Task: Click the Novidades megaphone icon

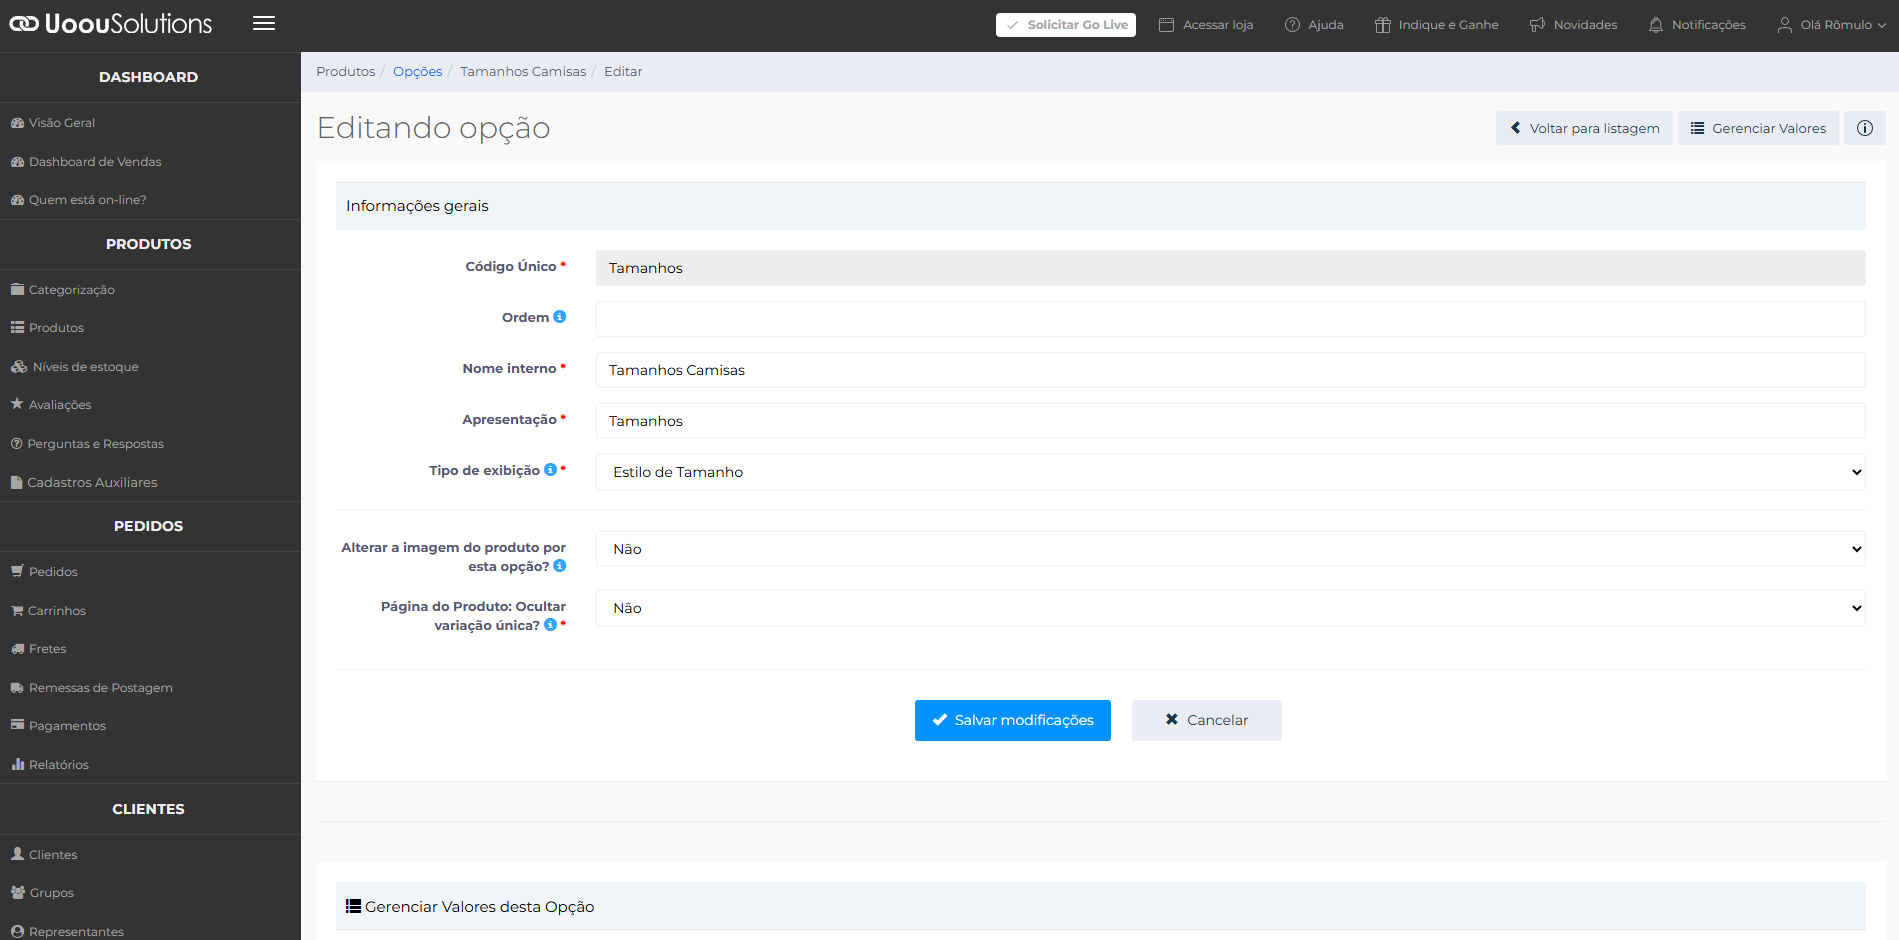Action: pos(1537,25)
